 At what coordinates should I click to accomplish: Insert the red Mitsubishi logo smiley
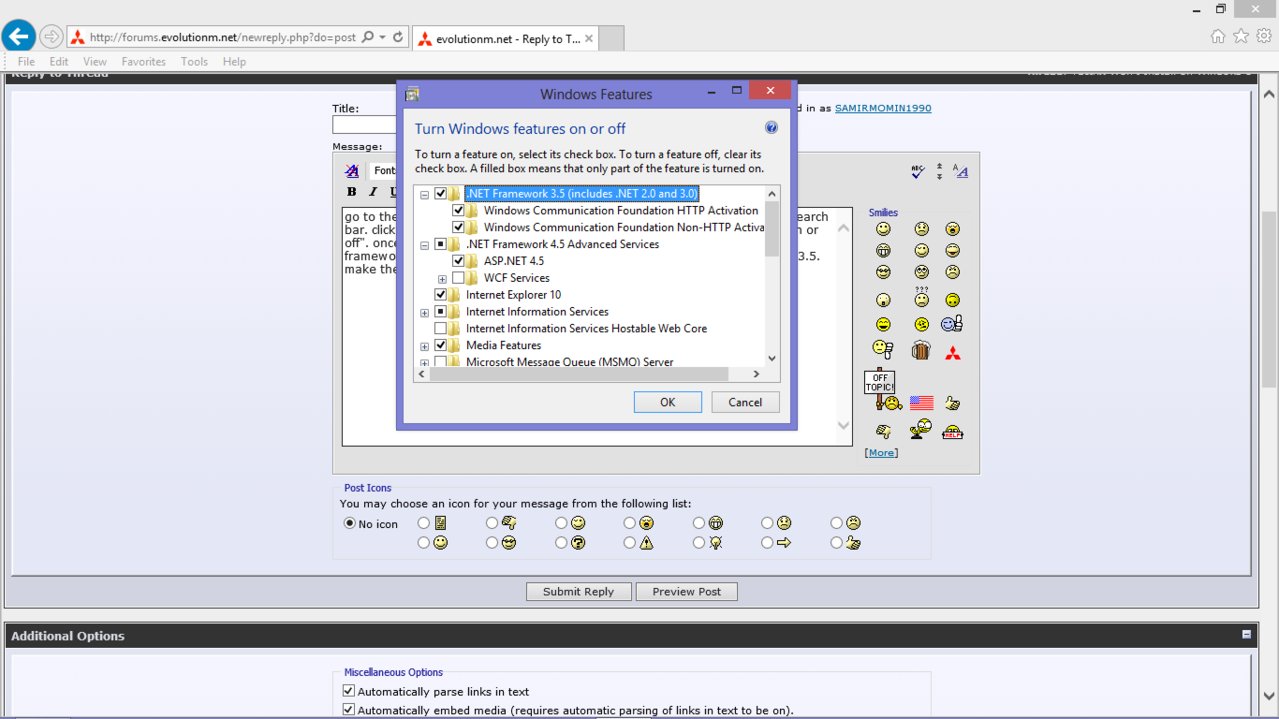click(953, 353)
